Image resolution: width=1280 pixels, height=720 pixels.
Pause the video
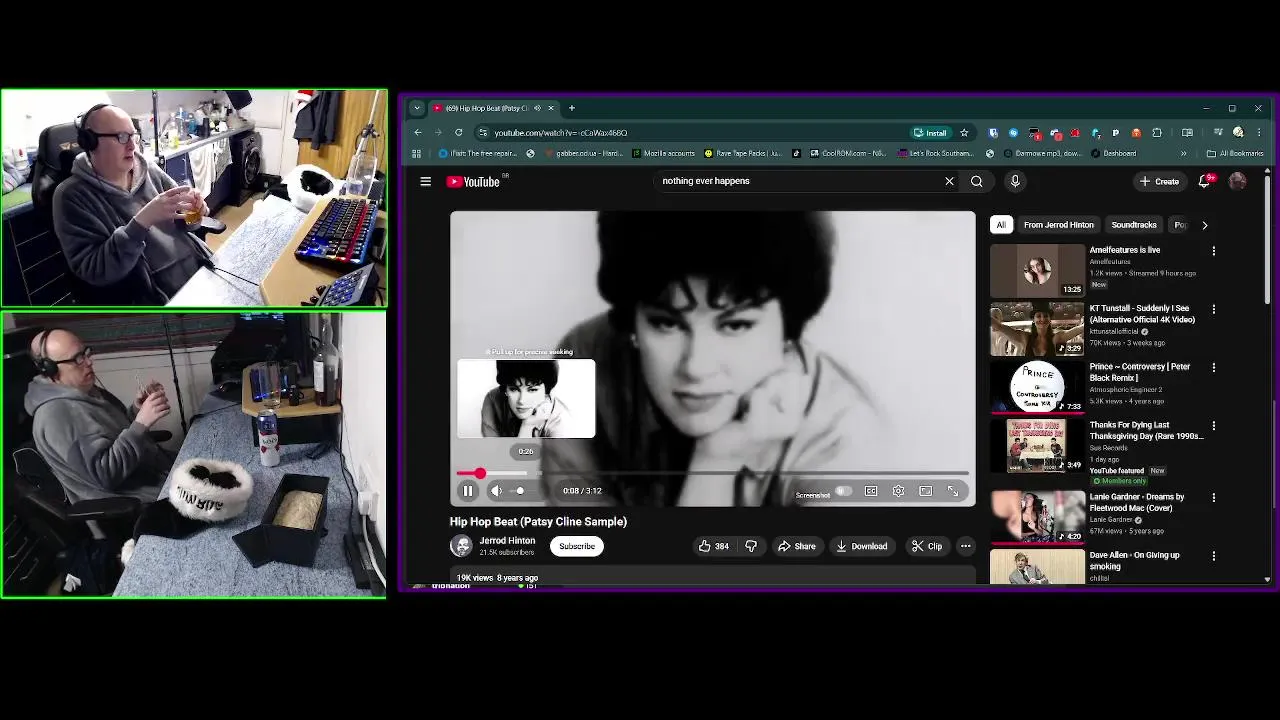[467, 491]
